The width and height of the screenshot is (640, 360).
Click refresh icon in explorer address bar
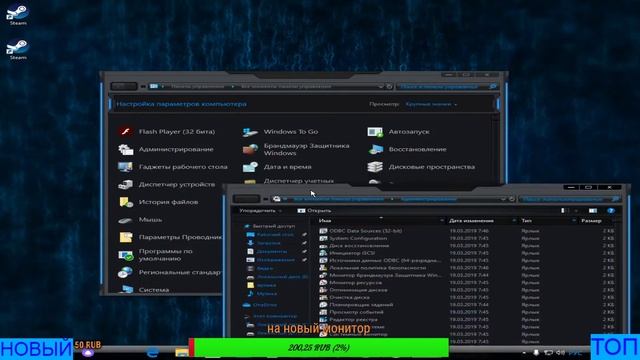tap(512, 199)
